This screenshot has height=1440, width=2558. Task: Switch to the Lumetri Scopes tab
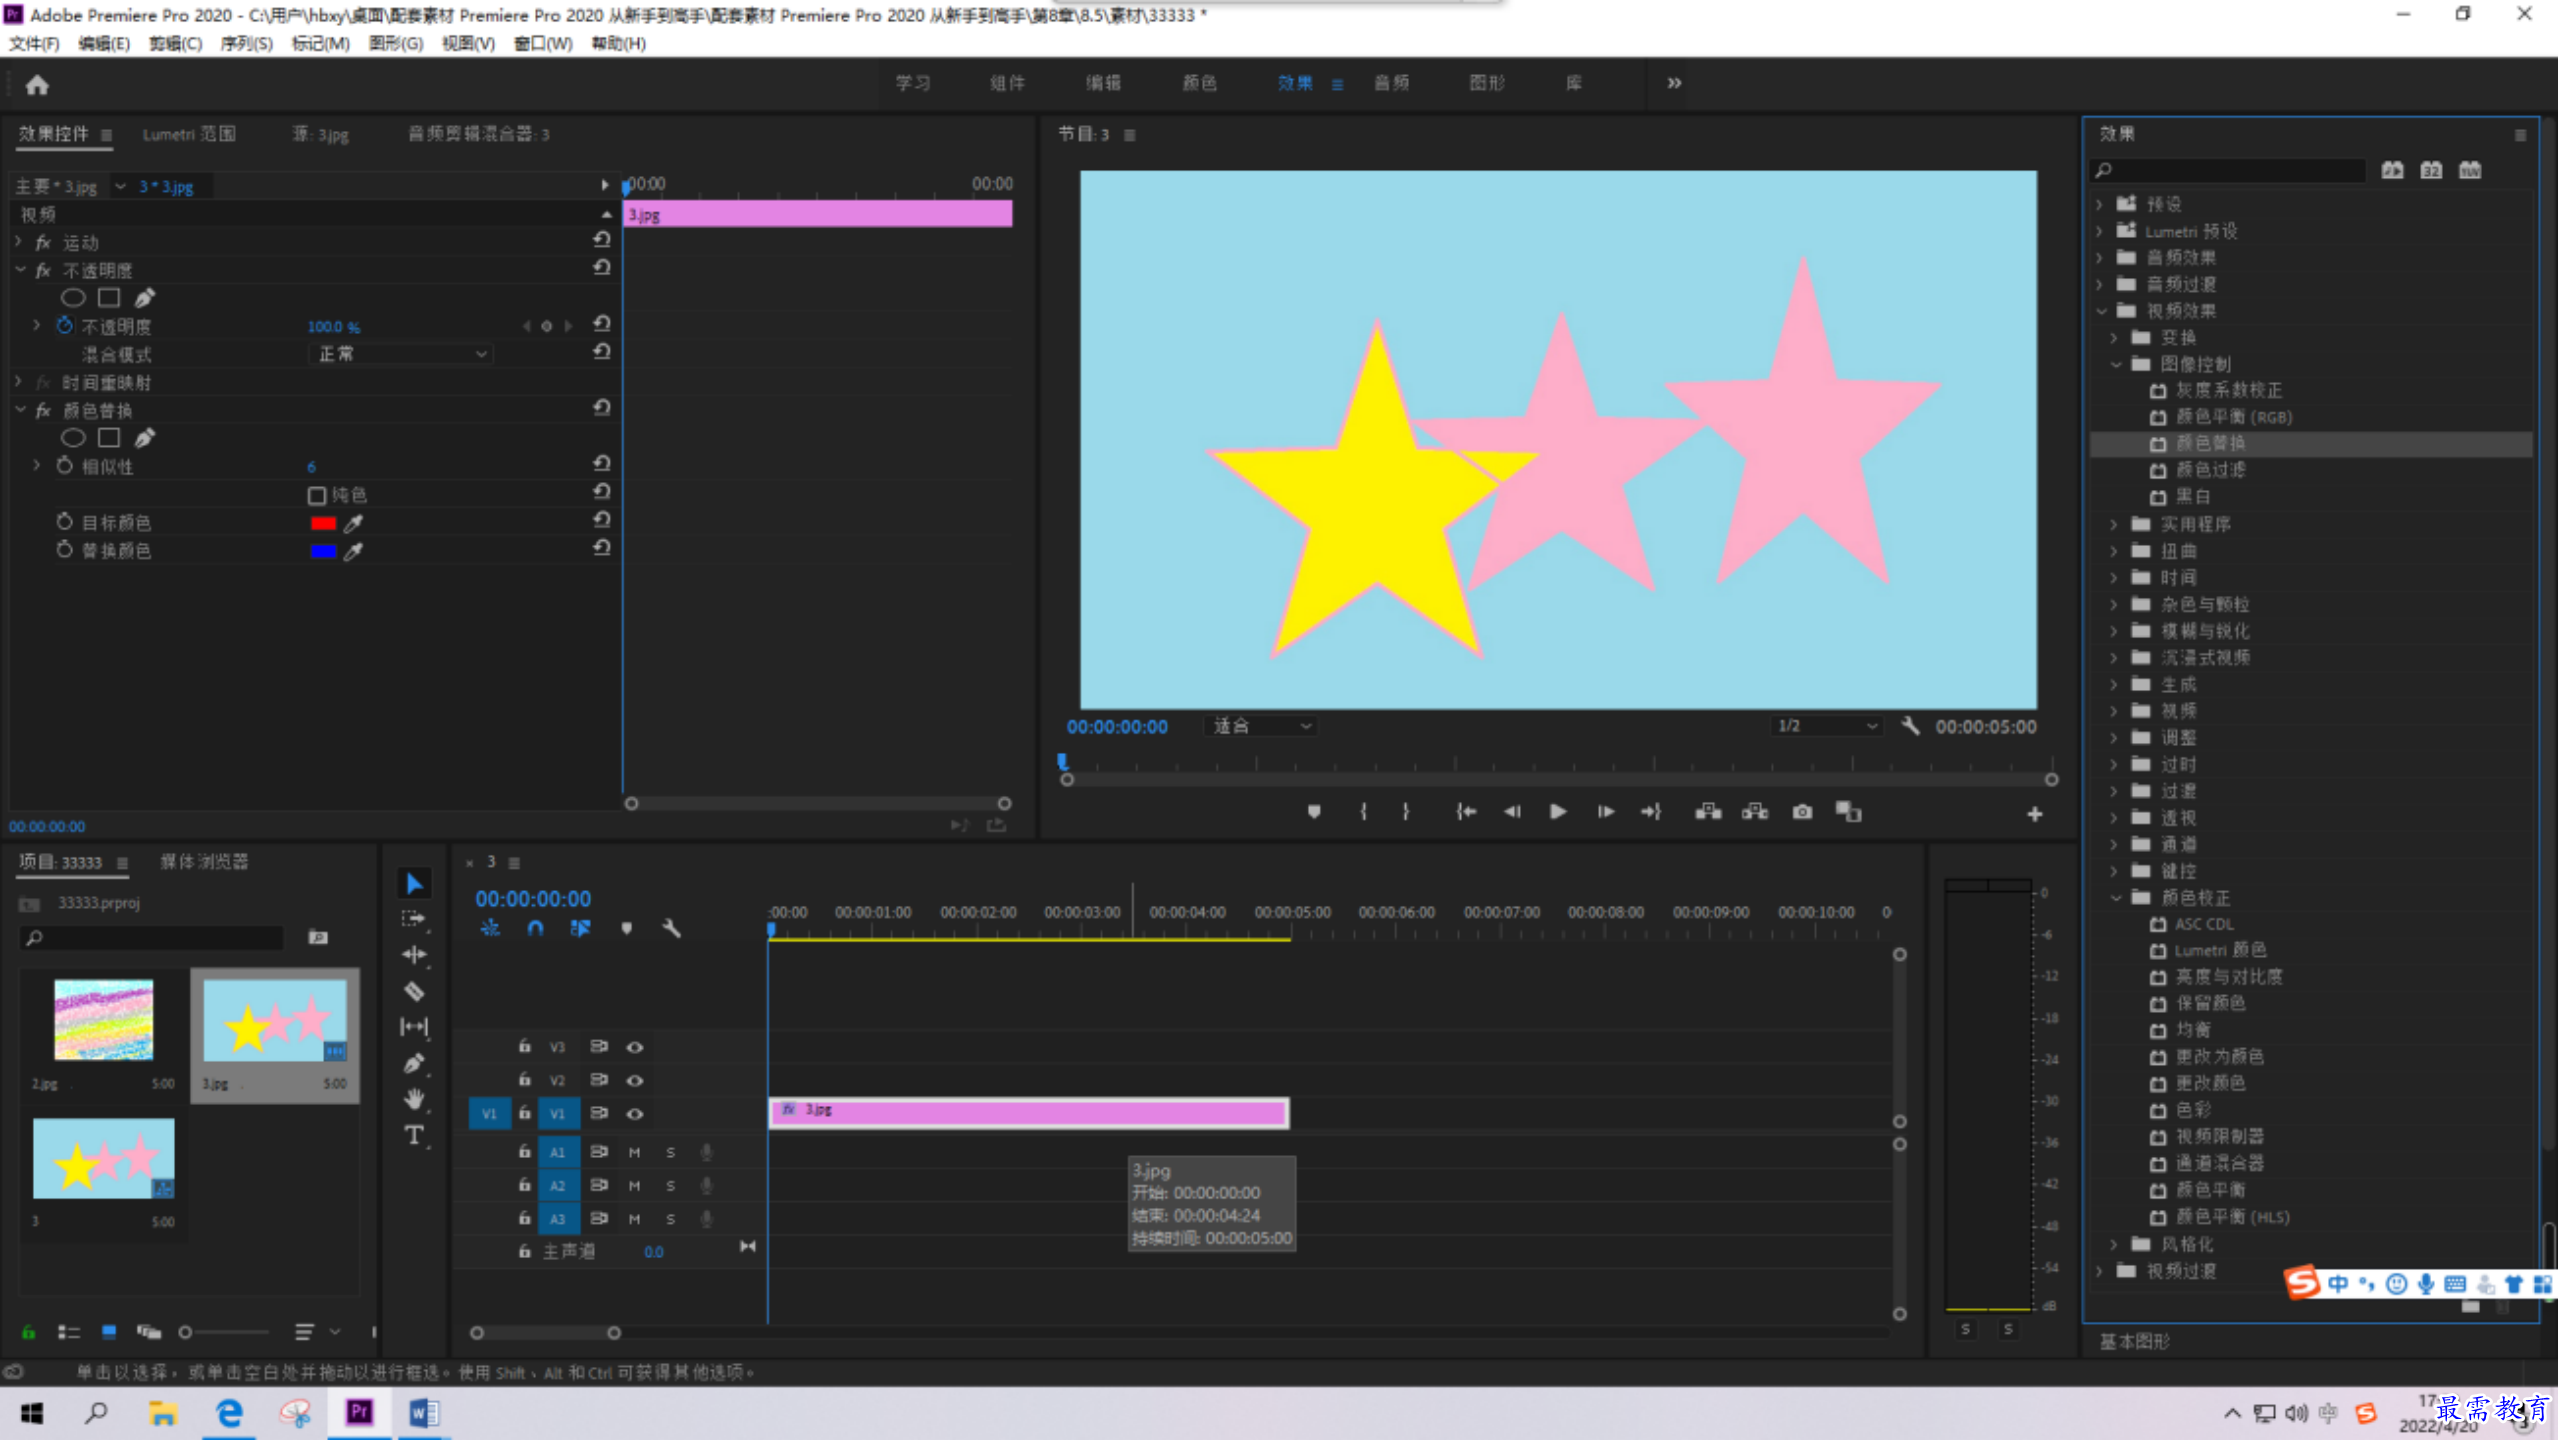[189, 134]
